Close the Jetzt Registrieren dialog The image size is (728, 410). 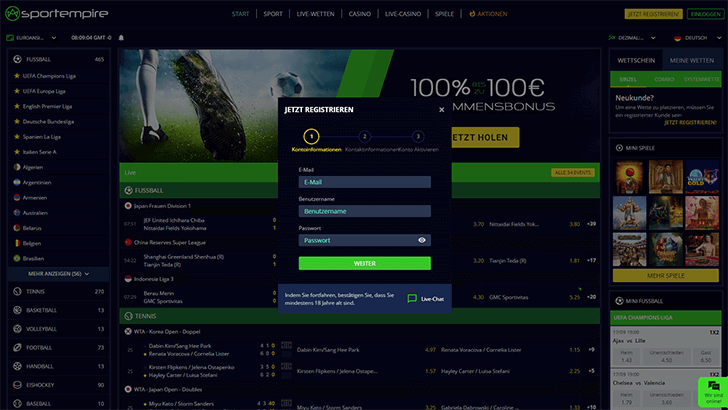coord(442,110)
